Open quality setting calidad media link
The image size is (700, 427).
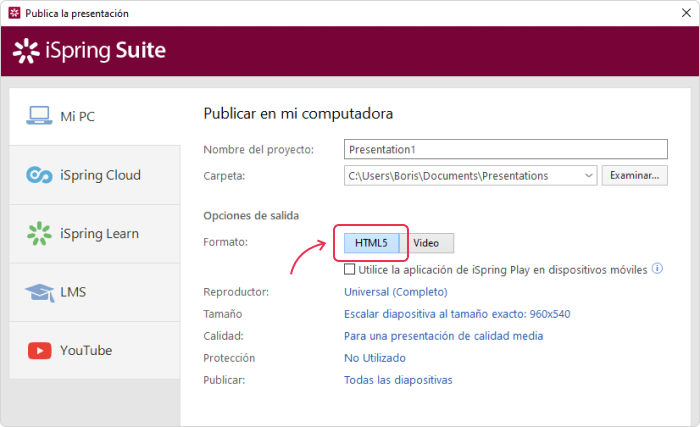443,336
